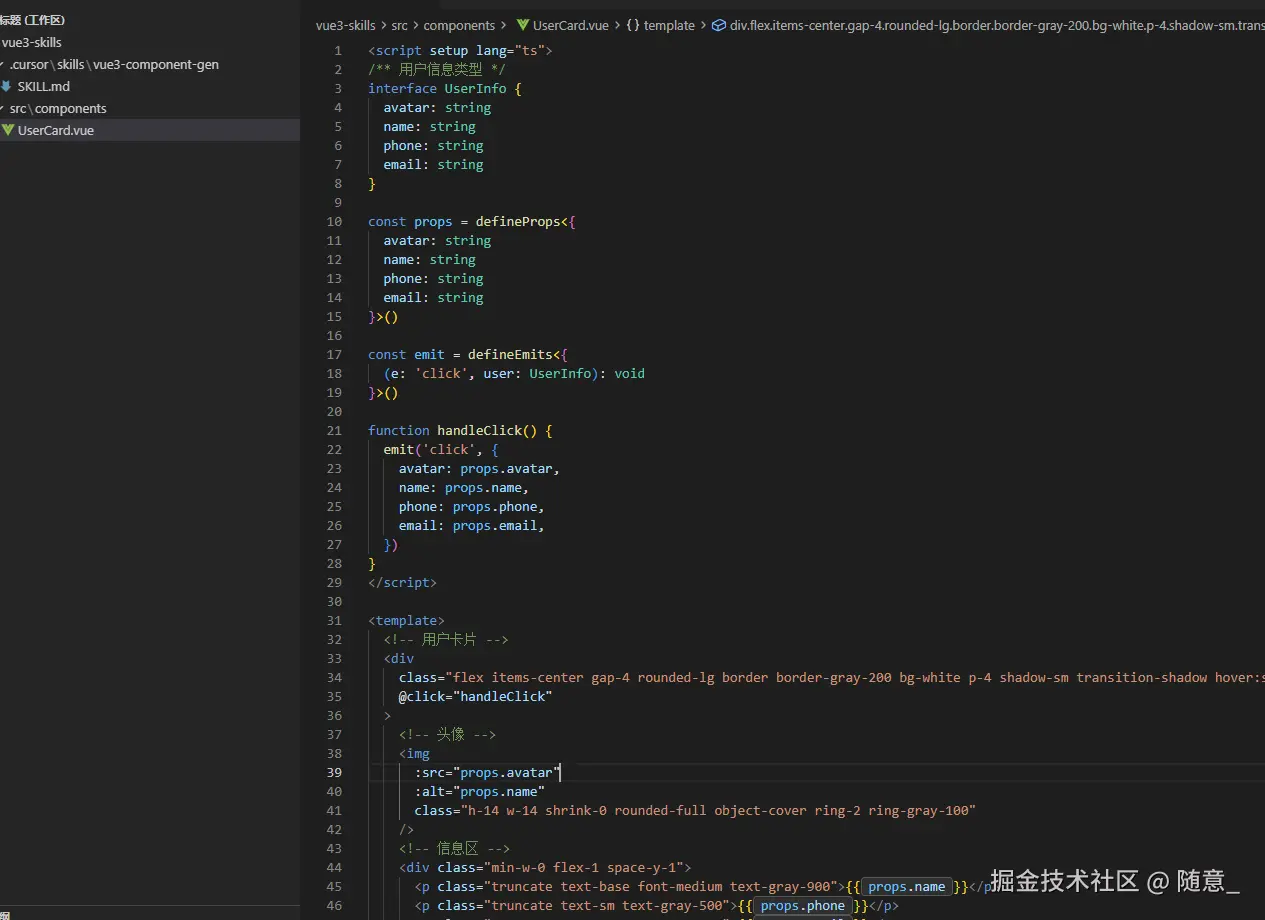Click email: string on line 7
1265x920 pixels.
(433, 164)
